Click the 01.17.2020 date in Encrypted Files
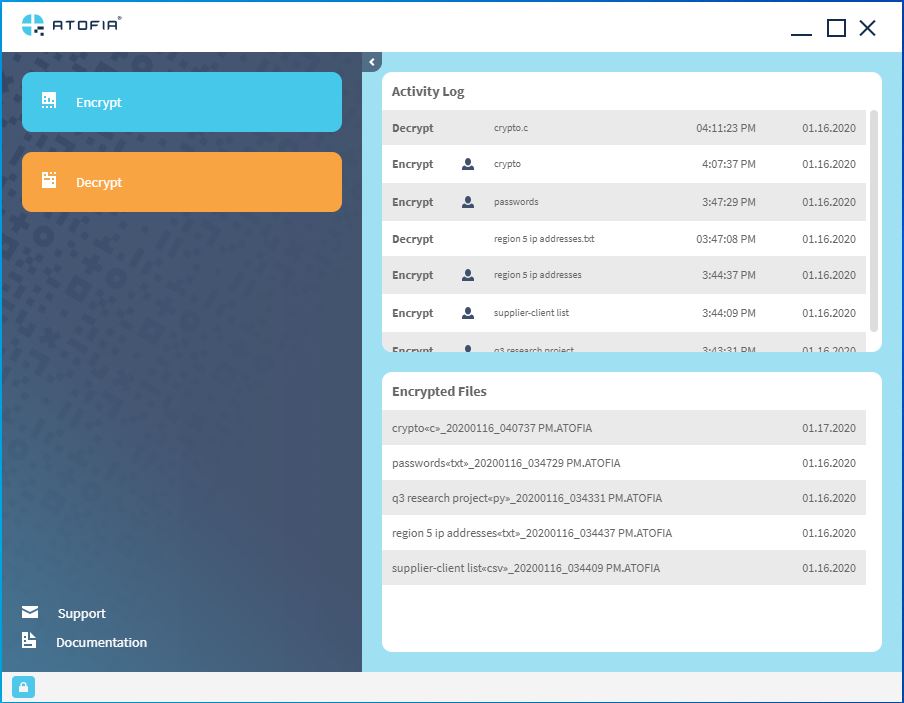The width and height of the screenshot is (904, 703). tap(828, 427)
